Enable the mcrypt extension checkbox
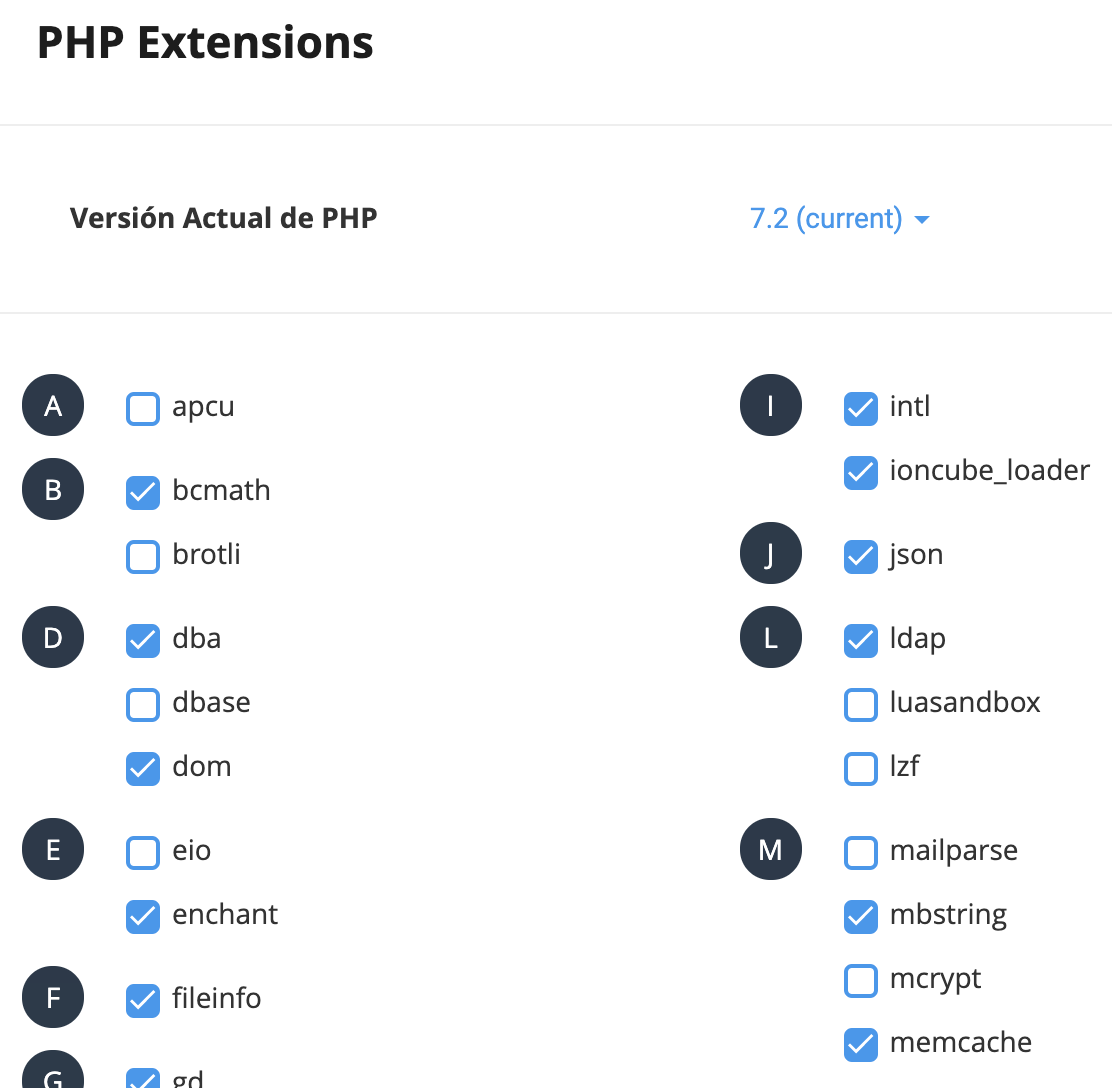 861,980
